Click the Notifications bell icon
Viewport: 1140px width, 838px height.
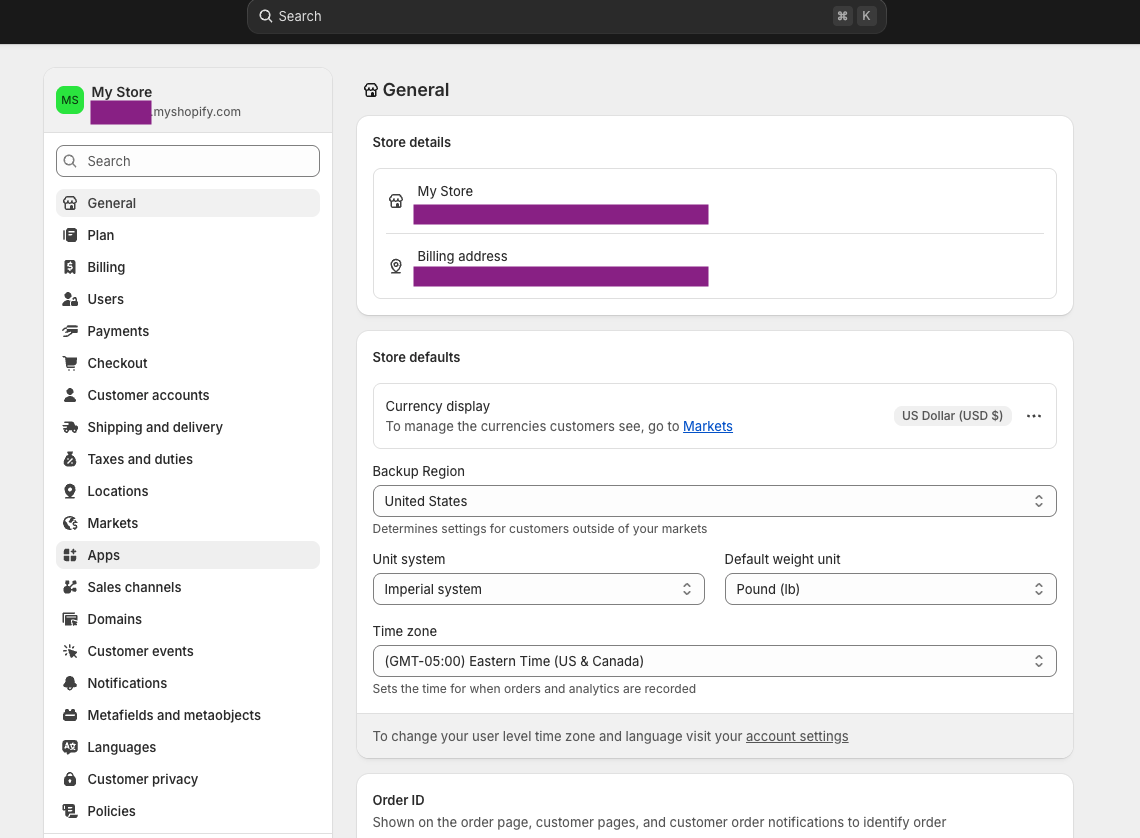(70, 683)
